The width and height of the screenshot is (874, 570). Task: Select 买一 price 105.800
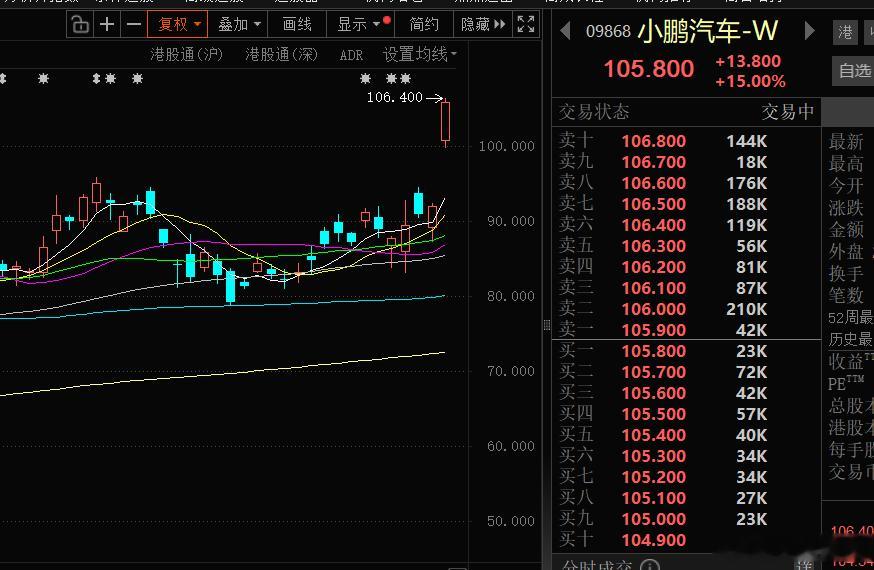click(x=654, y=351)
